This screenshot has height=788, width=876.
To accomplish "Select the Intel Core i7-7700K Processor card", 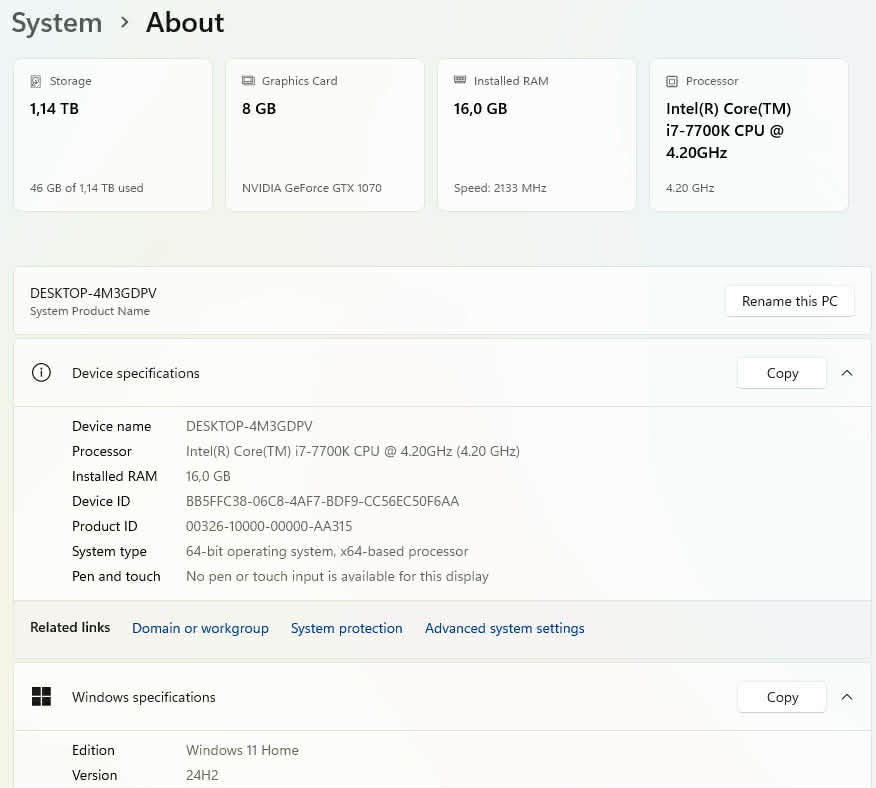I will [x=749, y=135].
